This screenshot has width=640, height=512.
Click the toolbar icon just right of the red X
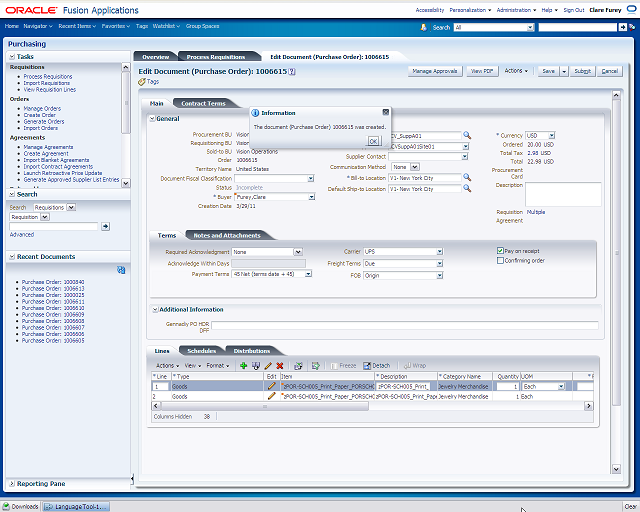298,366
